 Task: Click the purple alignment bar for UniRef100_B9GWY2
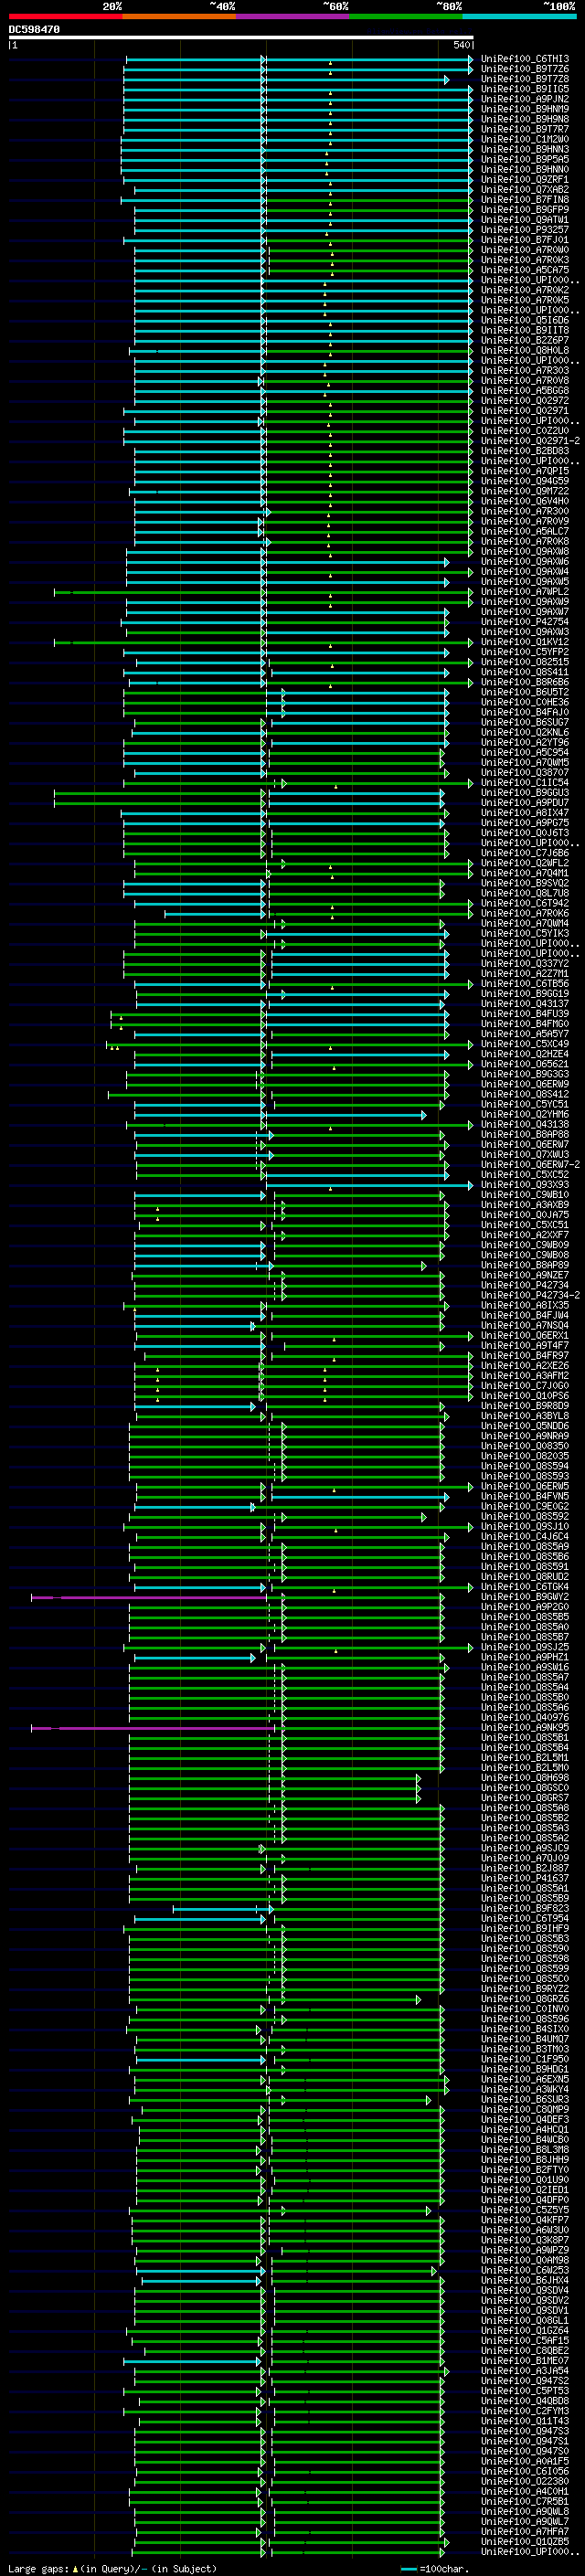[149, 1598]
